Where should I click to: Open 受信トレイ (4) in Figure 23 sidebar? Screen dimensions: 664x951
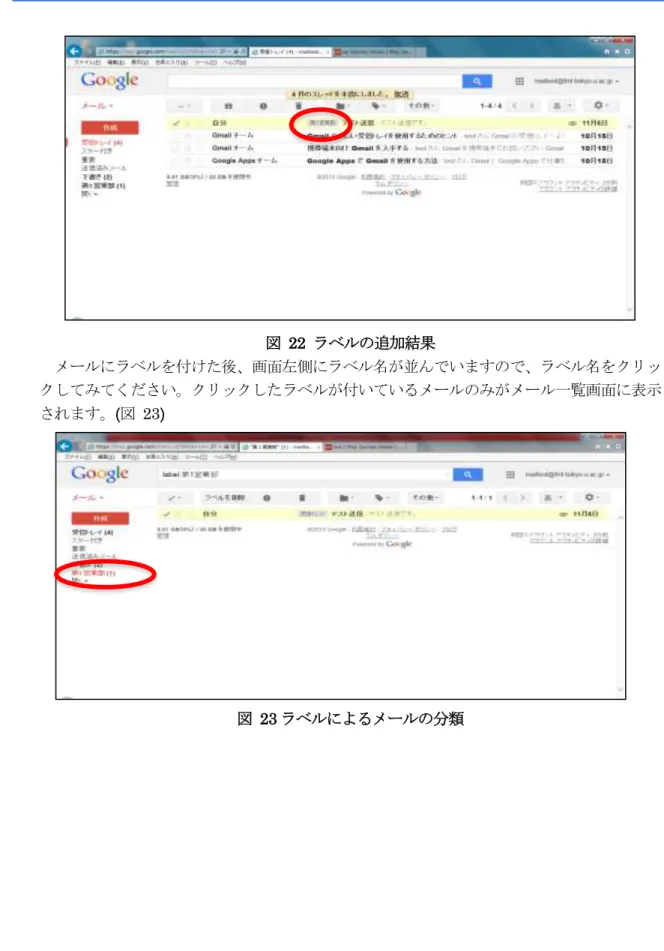92,532
